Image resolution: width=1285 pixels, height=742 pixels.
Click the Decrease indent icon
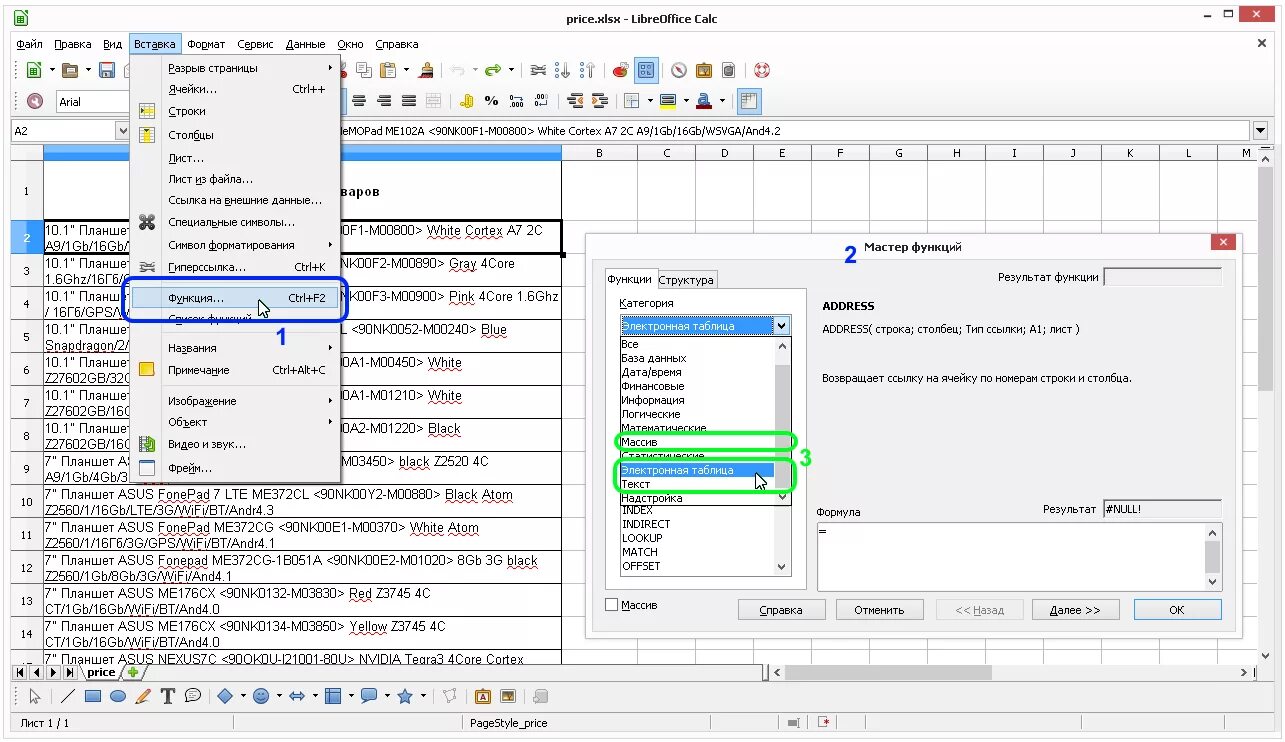click(x=575, y=101)
